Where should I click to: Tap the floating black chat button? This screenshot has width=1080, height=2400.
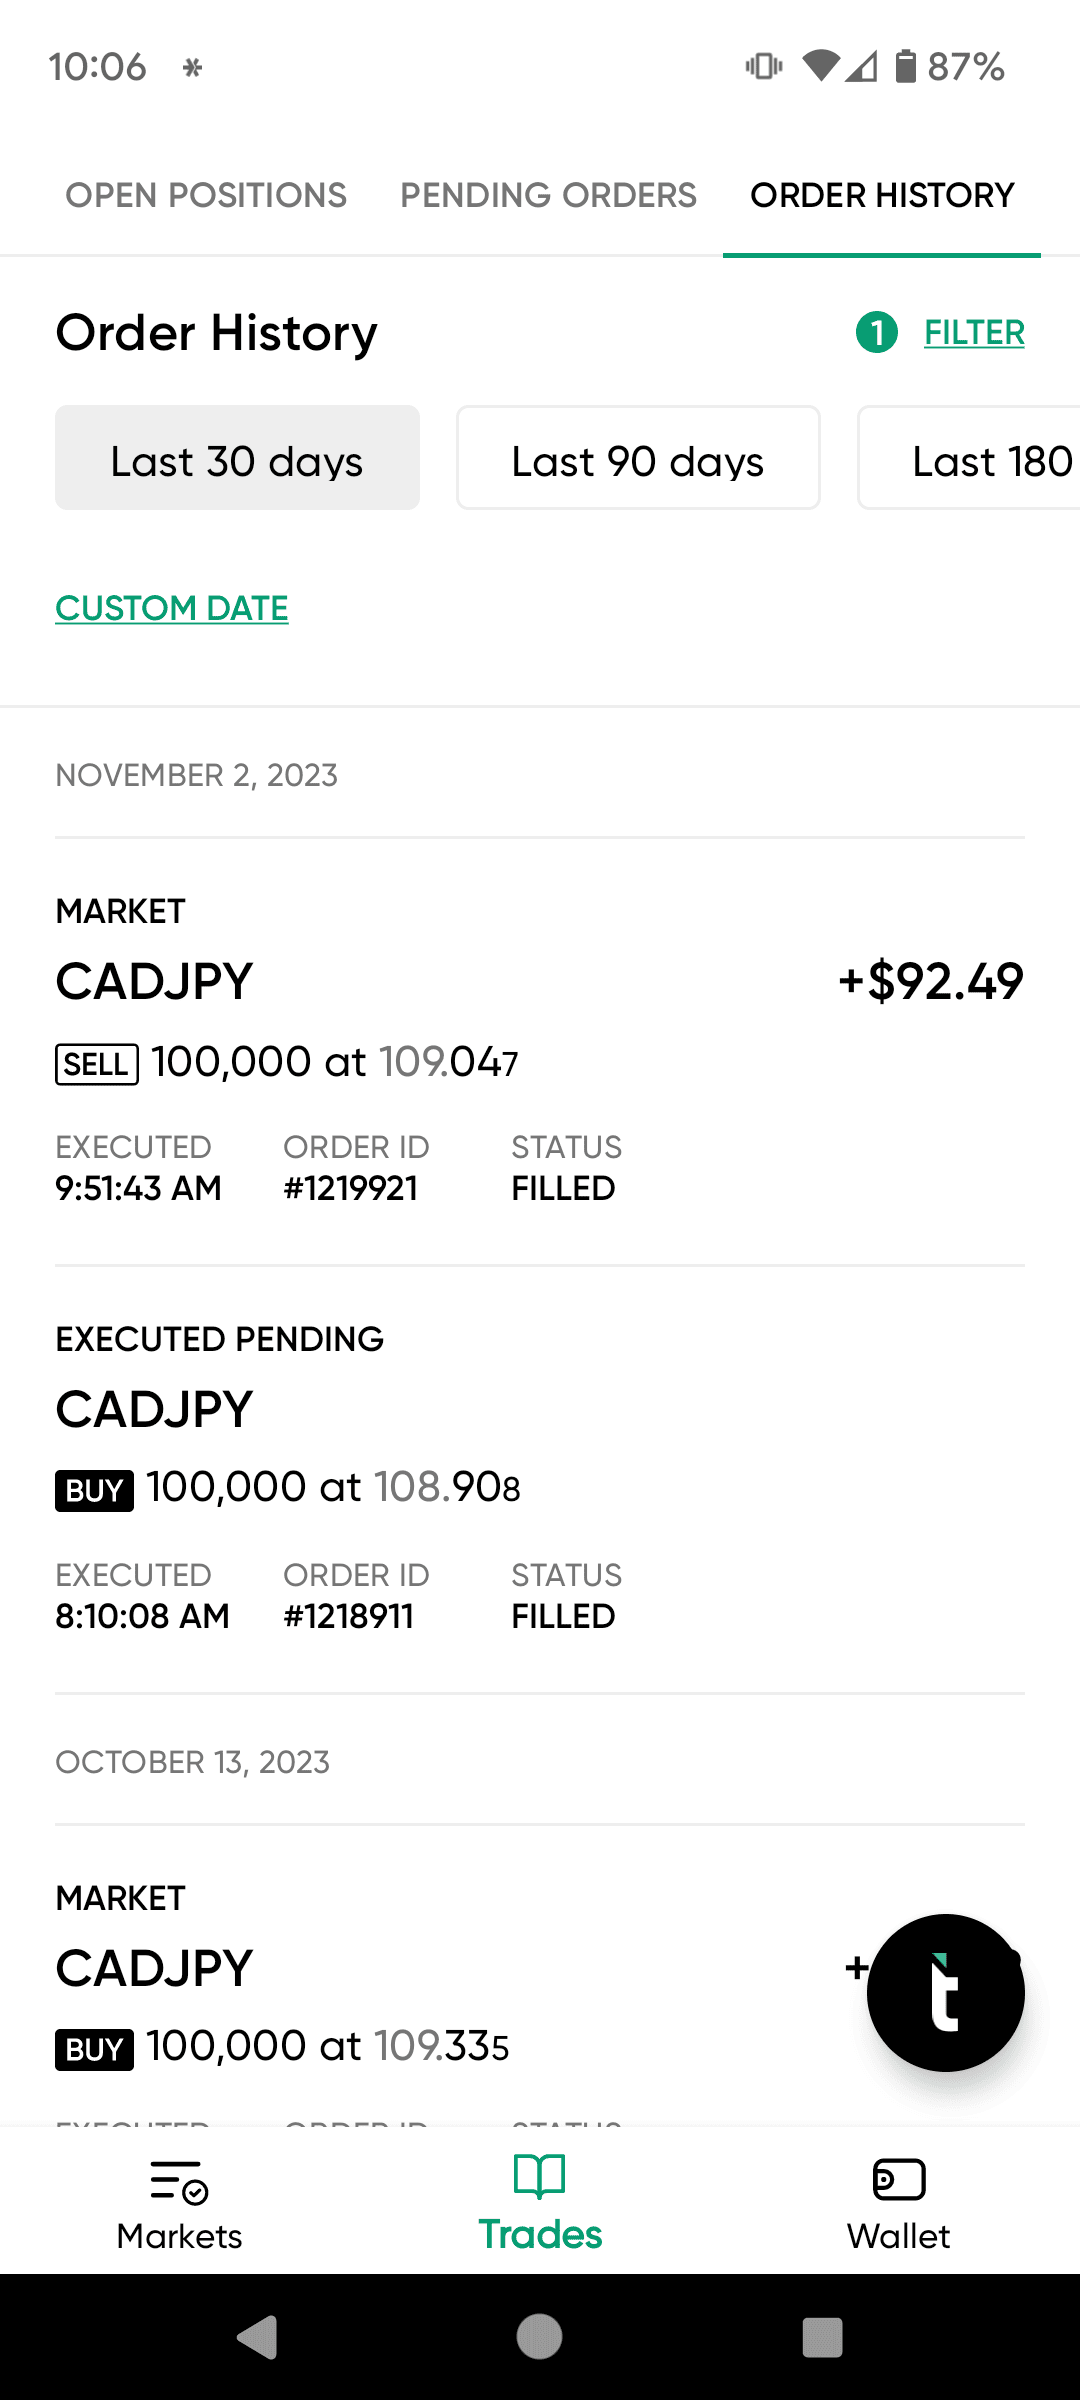pyautogui.click(x=945, y=1992)
